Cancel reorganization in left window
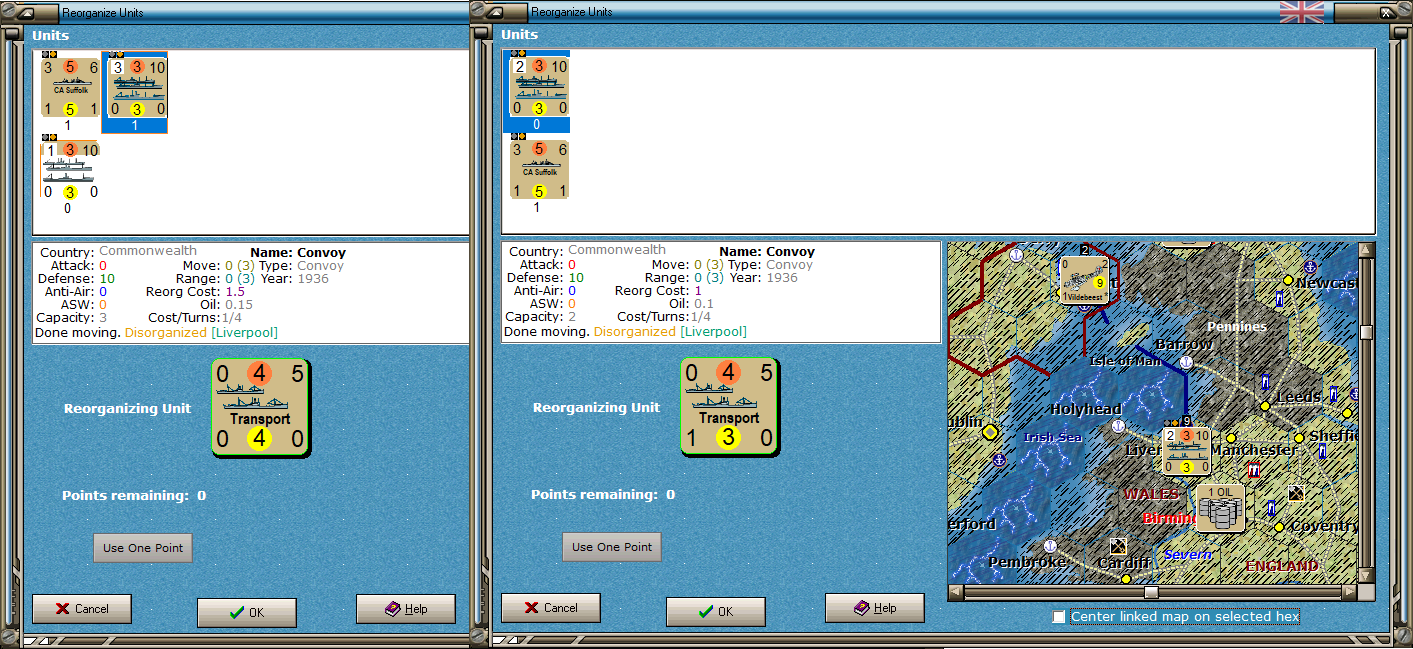This screenshot has width=1413, height=649. point(82,608)
